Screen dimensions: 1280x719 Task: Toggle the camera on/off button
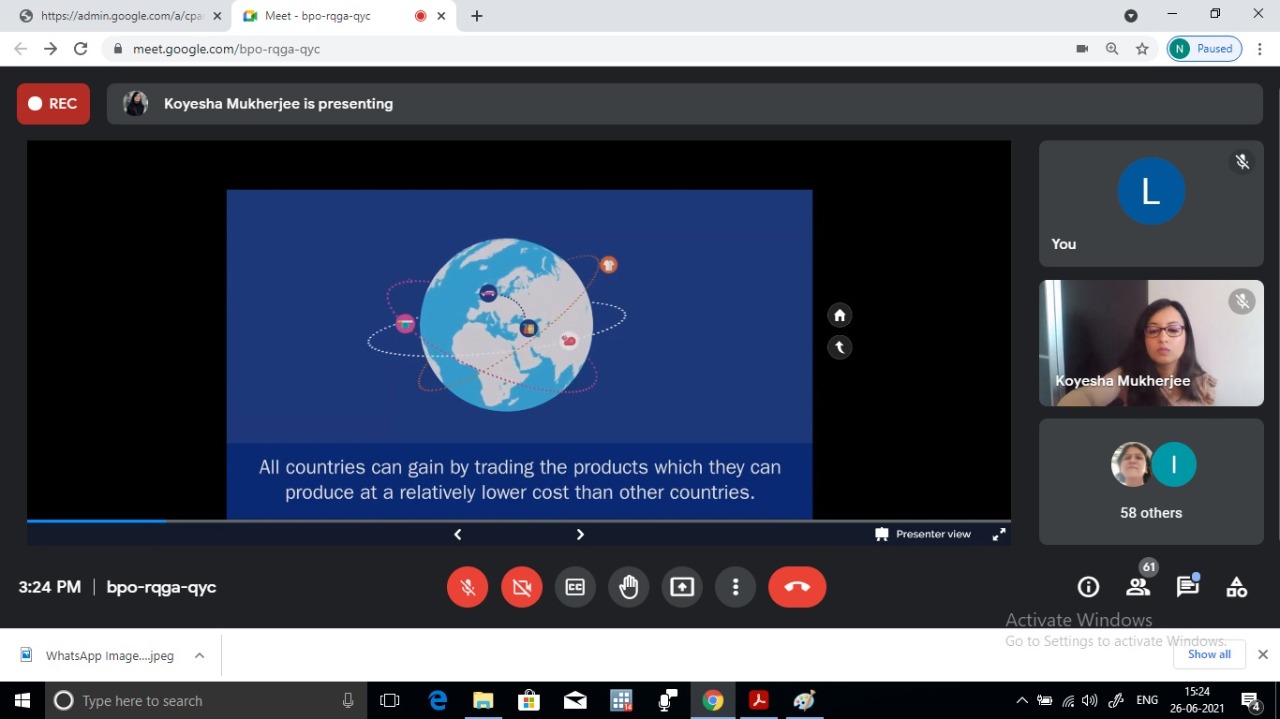click(521, 587)
